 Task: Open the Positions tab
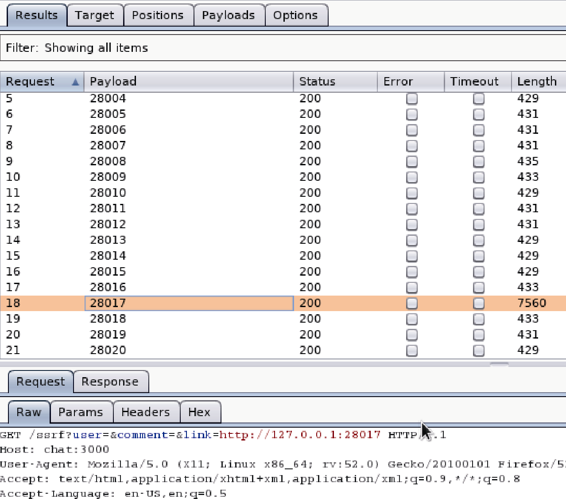pos(158,15)
